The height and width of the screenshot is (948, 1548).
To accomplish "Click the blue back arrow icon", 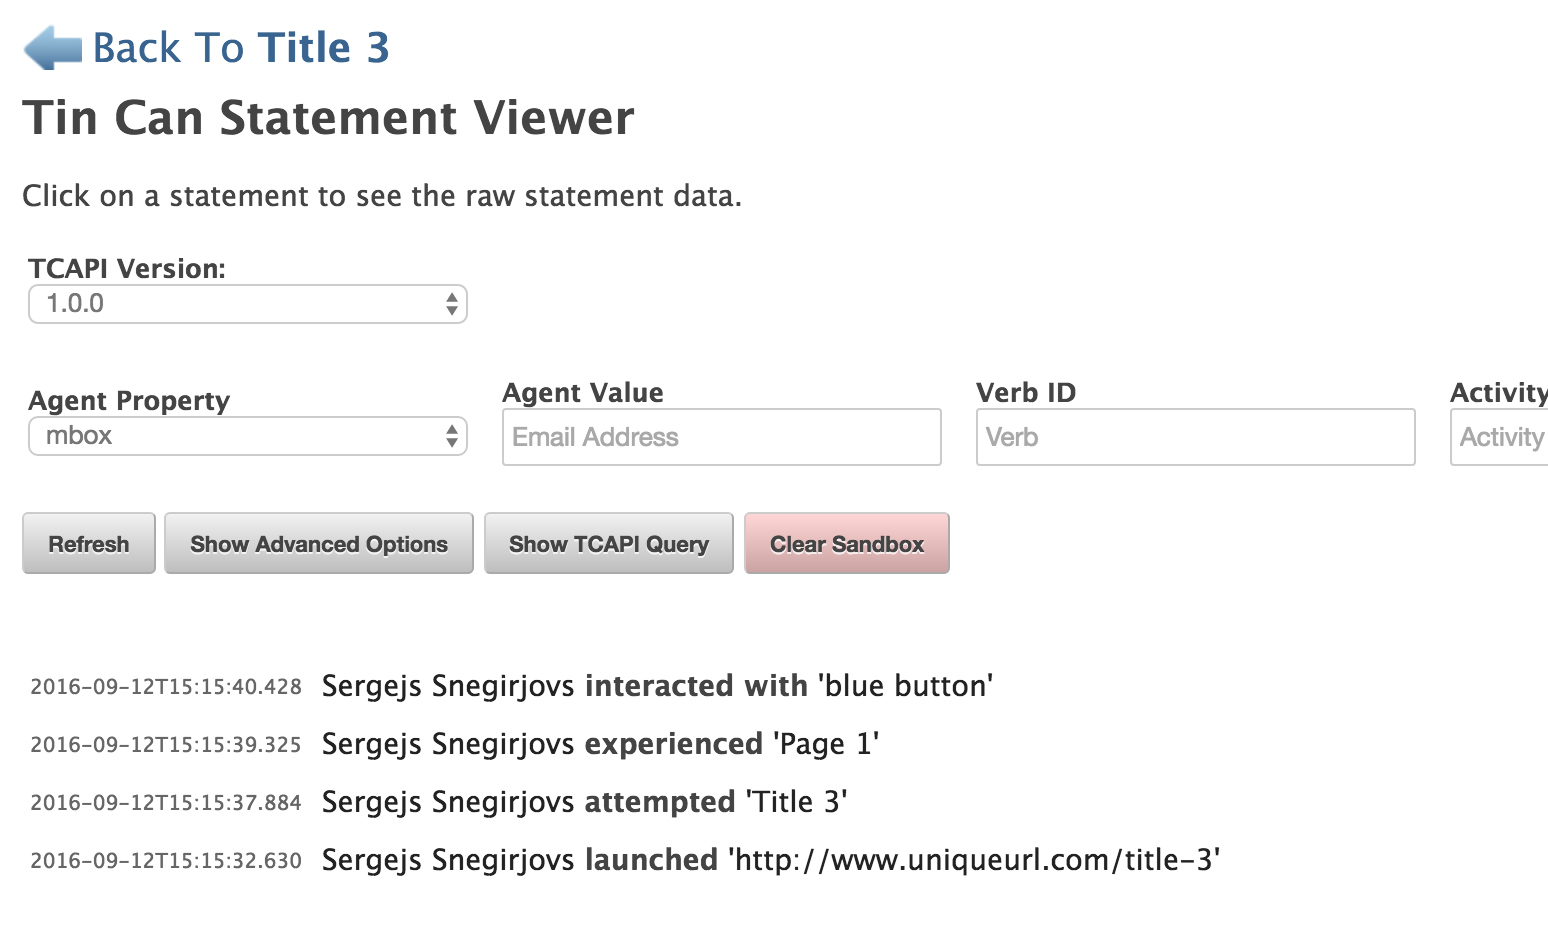I will tap(53, 48).
